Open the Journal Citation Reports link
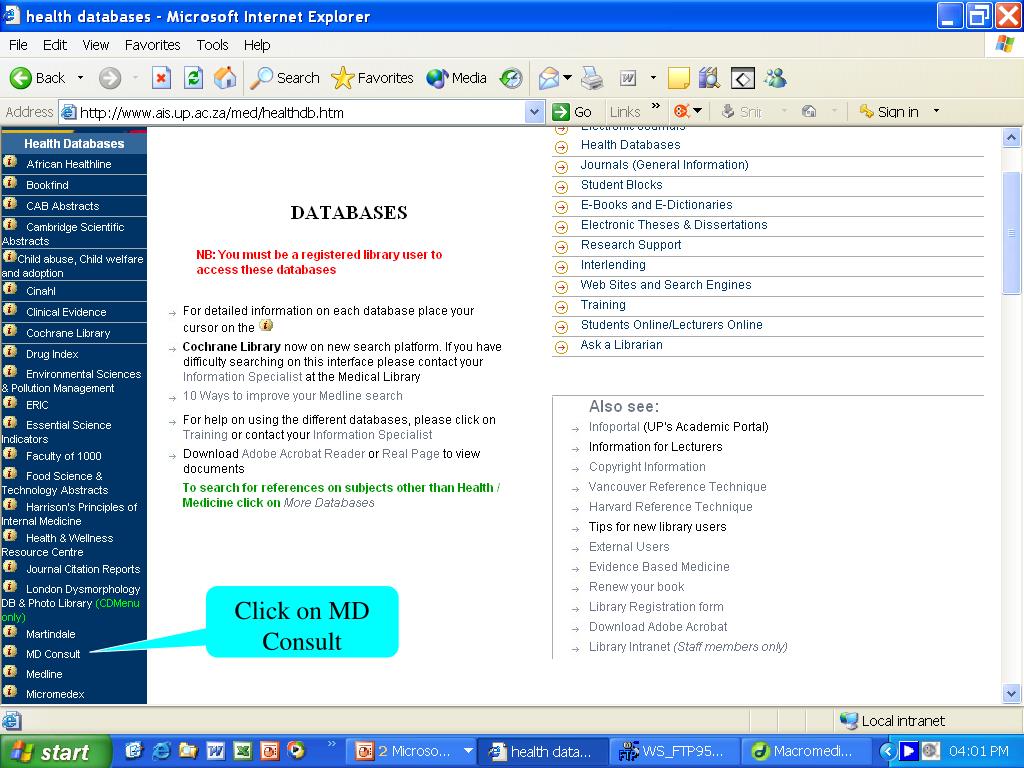Screen dimensions: 1024x768 click(83, 569)
